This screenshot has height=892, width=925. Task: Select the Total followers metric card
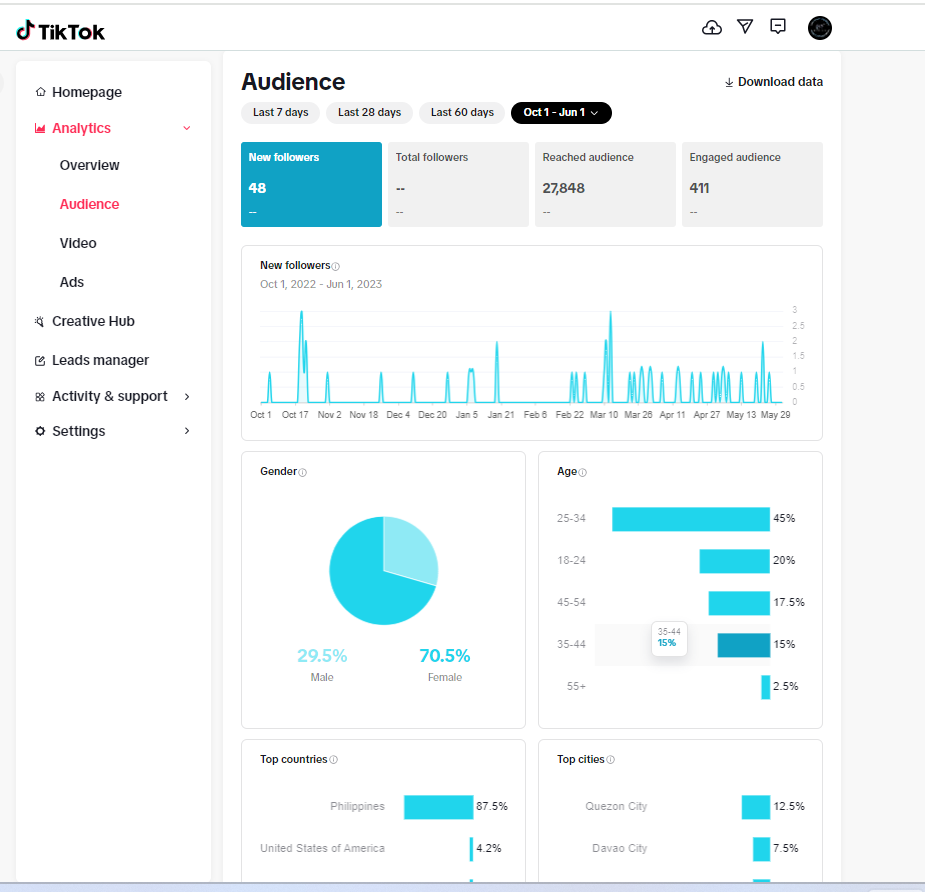pyautogui.click(x=458, y=185)
